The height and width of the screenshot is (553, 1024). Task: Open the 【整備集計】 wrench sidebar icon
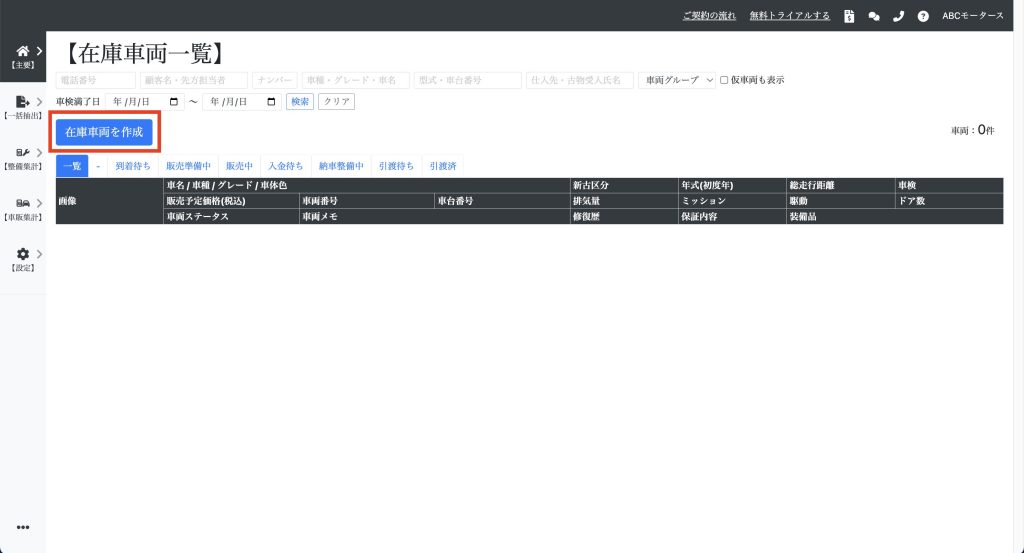pyautogui.click(x=22, y=152)
